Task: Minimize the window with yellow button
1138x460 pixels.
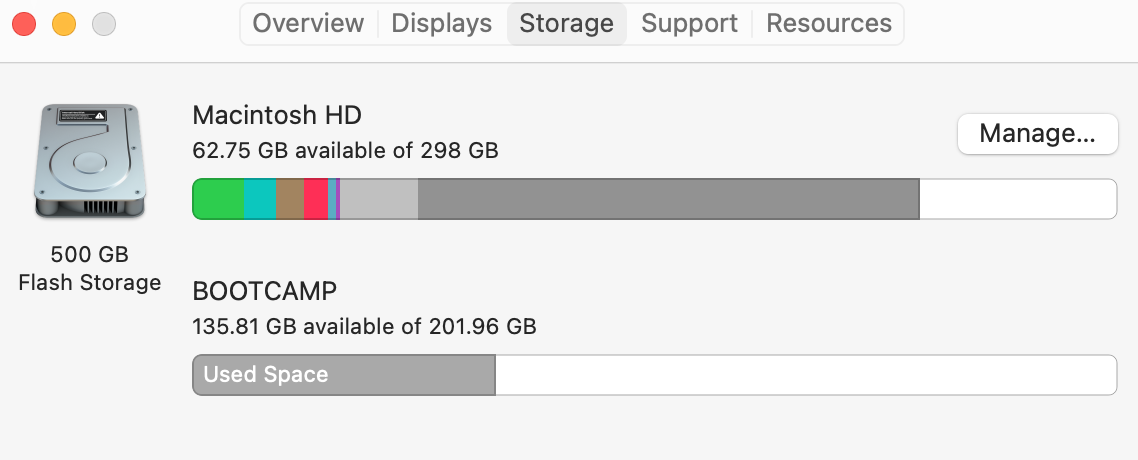Action: point(64,23)
